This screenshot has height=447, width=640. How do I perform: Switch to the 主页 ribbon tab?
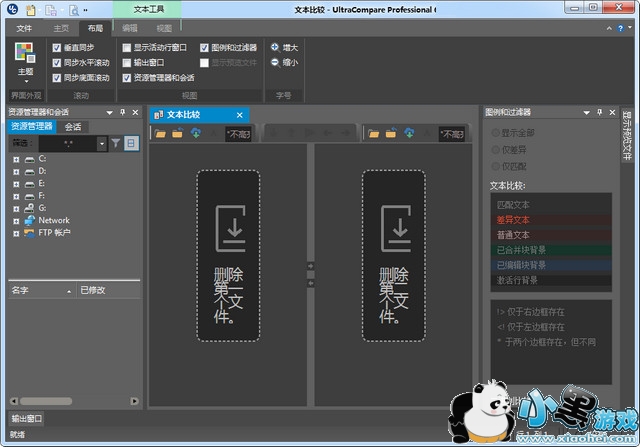pos(61,29)
